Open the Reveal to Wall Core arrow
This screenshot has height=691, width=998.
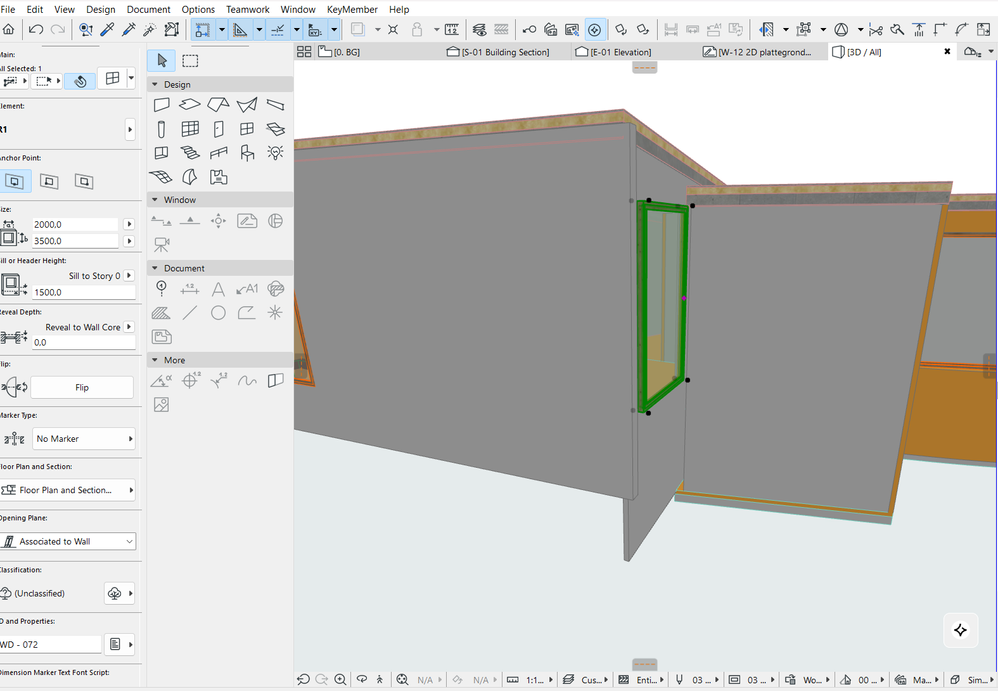click(129, 327)
